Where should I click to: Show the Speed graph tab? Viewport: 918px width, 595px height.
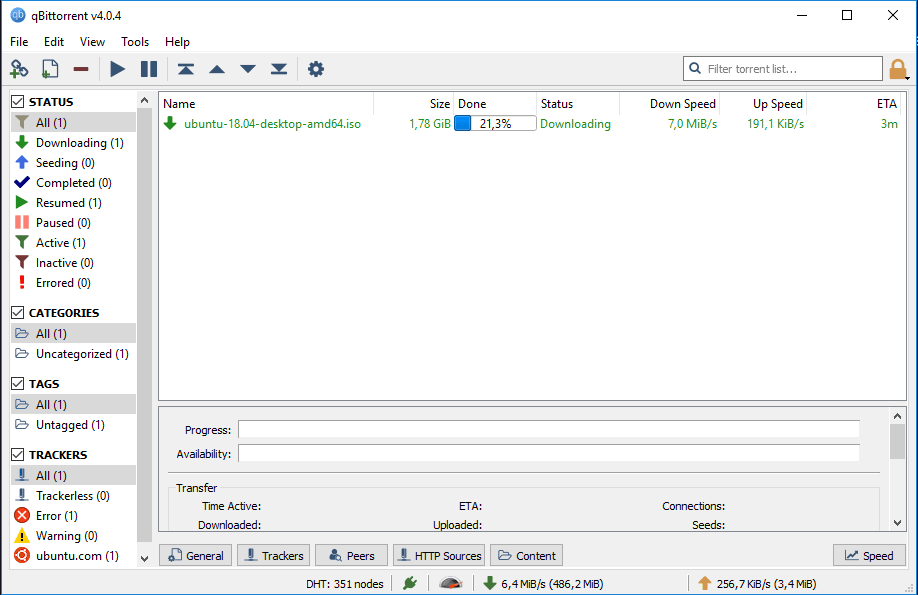(x=869, y=555)
